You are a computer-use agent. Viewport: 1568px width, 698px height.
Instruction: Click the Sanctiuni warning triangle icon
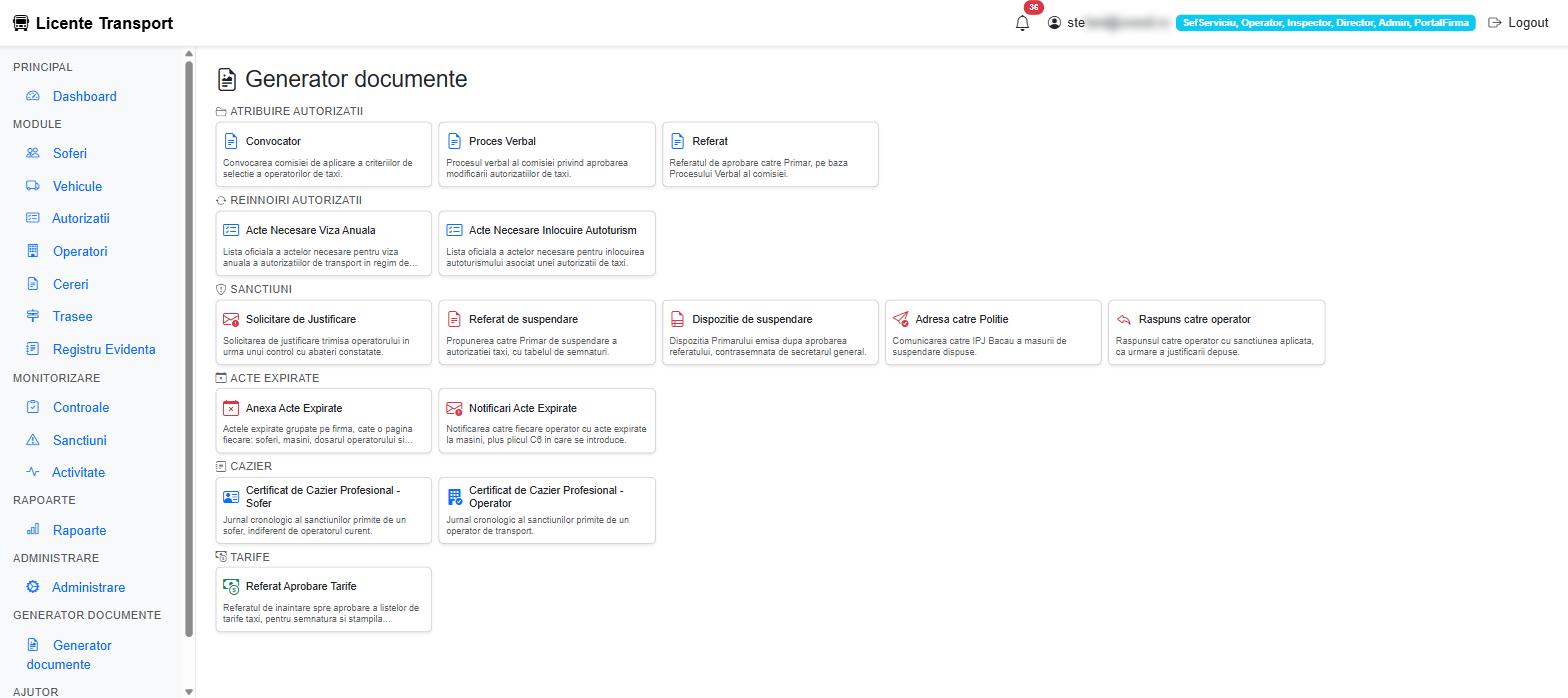[x=33, y=440]
